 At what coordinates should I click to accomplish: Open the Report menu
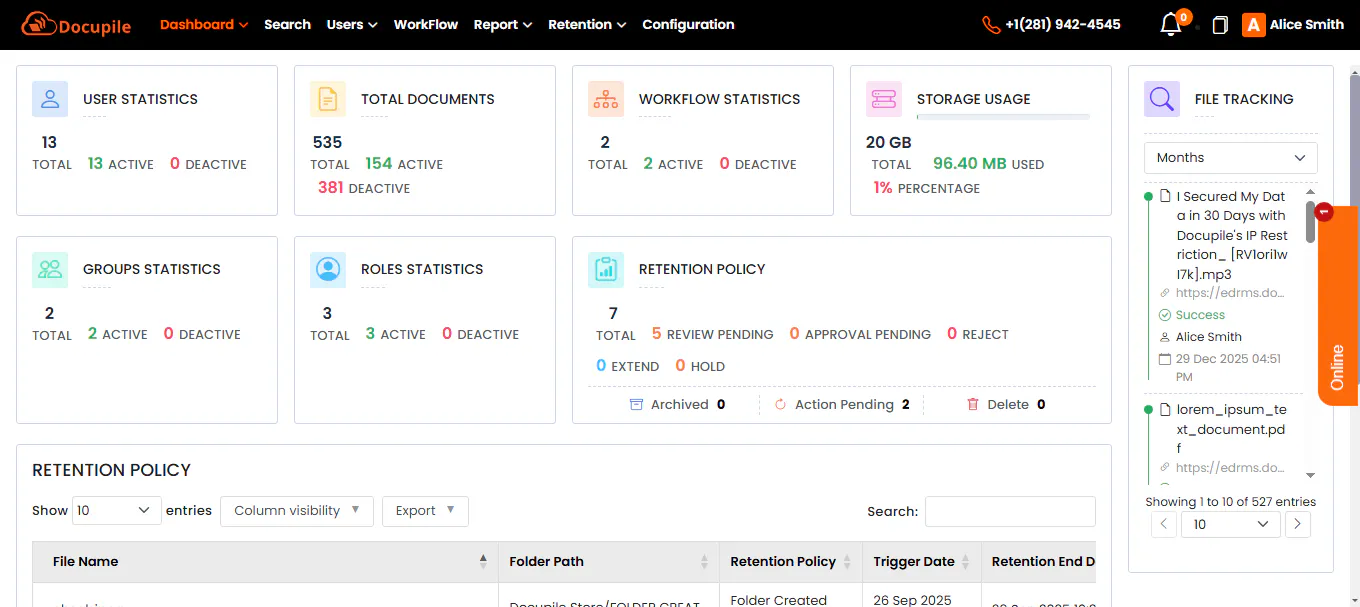503,24
